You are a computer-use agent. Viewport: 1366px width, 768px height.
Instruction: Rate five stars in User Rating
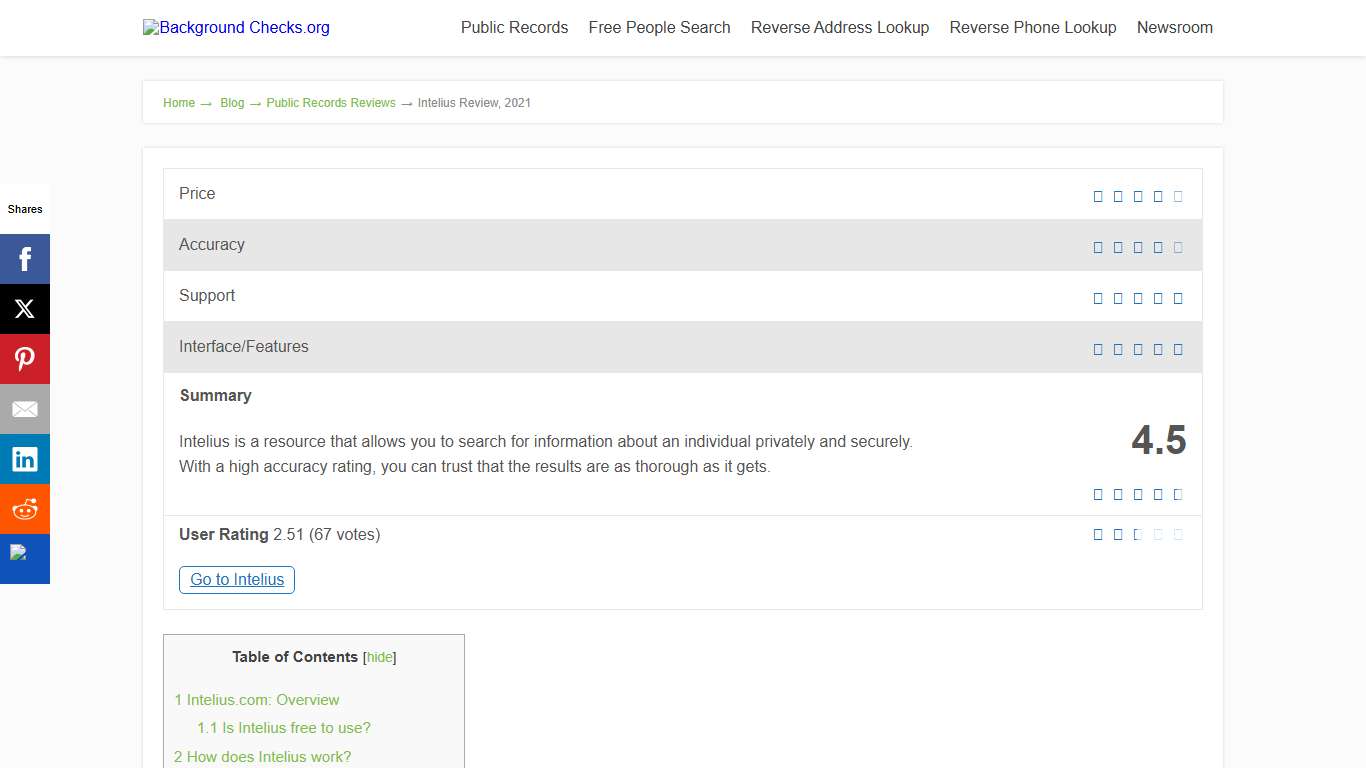click(x=1178, y=535)
